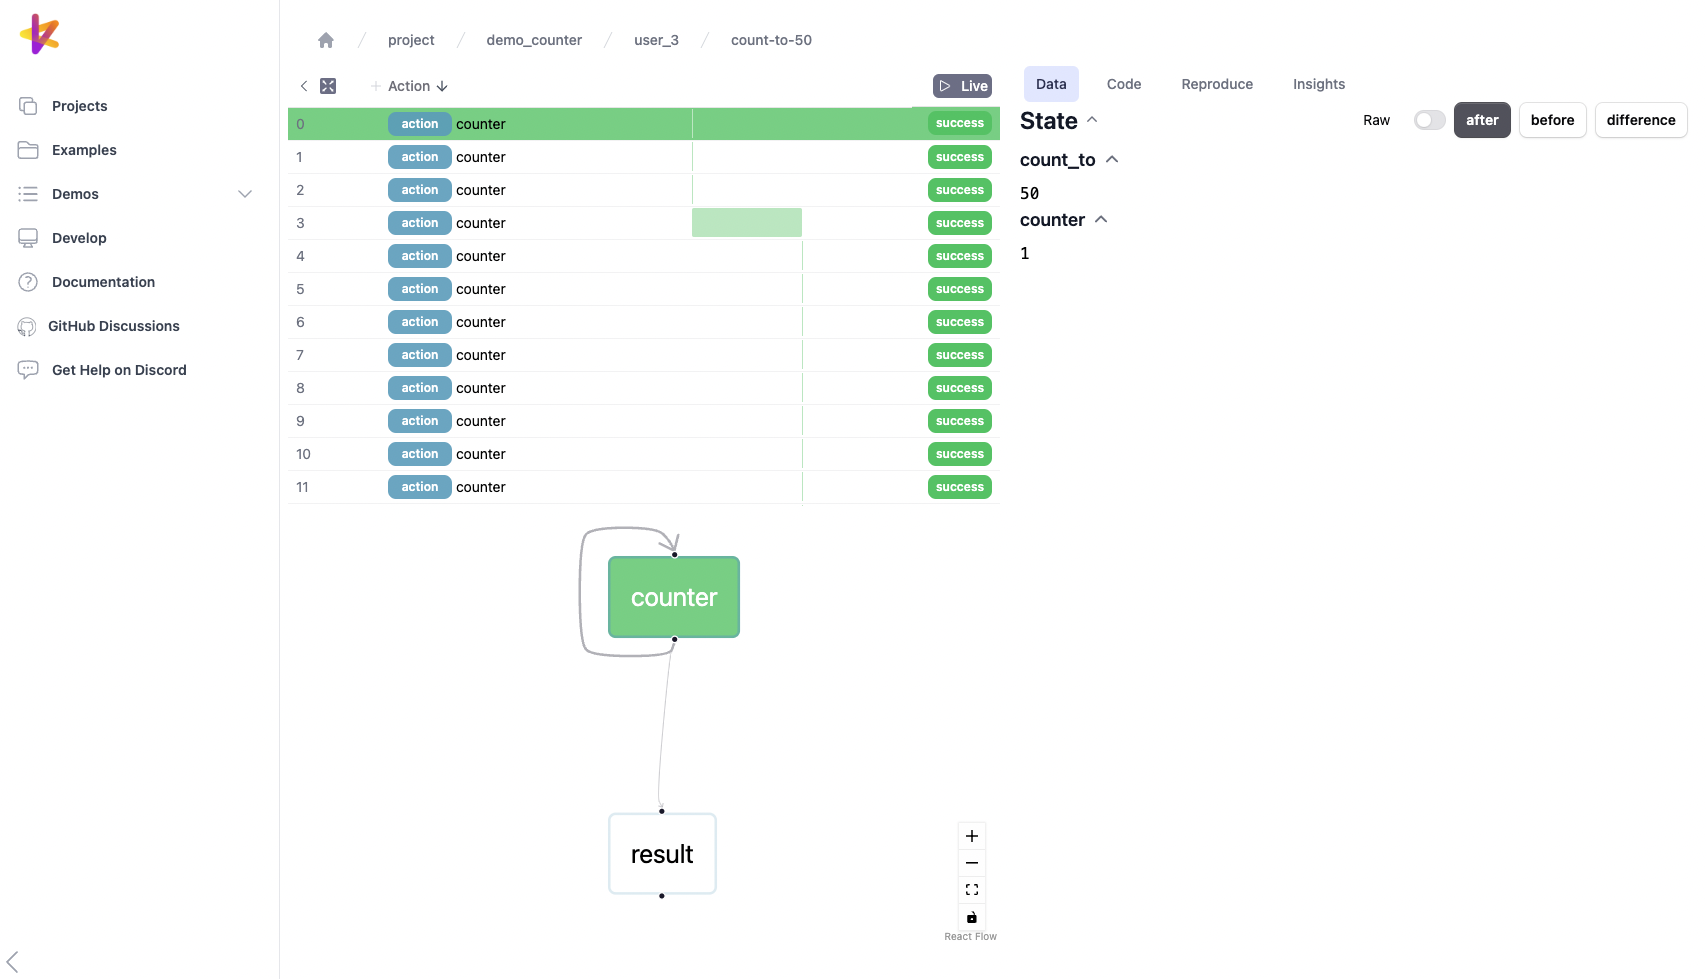
Task: Open the Data tab
Action: point(1051,84)
